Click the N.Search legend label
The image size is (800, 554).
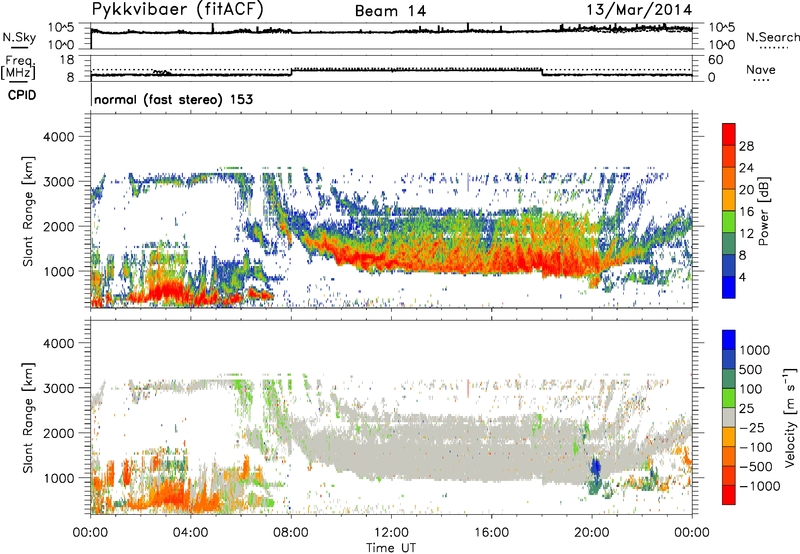pyautogui.click(x=772, y=37)
